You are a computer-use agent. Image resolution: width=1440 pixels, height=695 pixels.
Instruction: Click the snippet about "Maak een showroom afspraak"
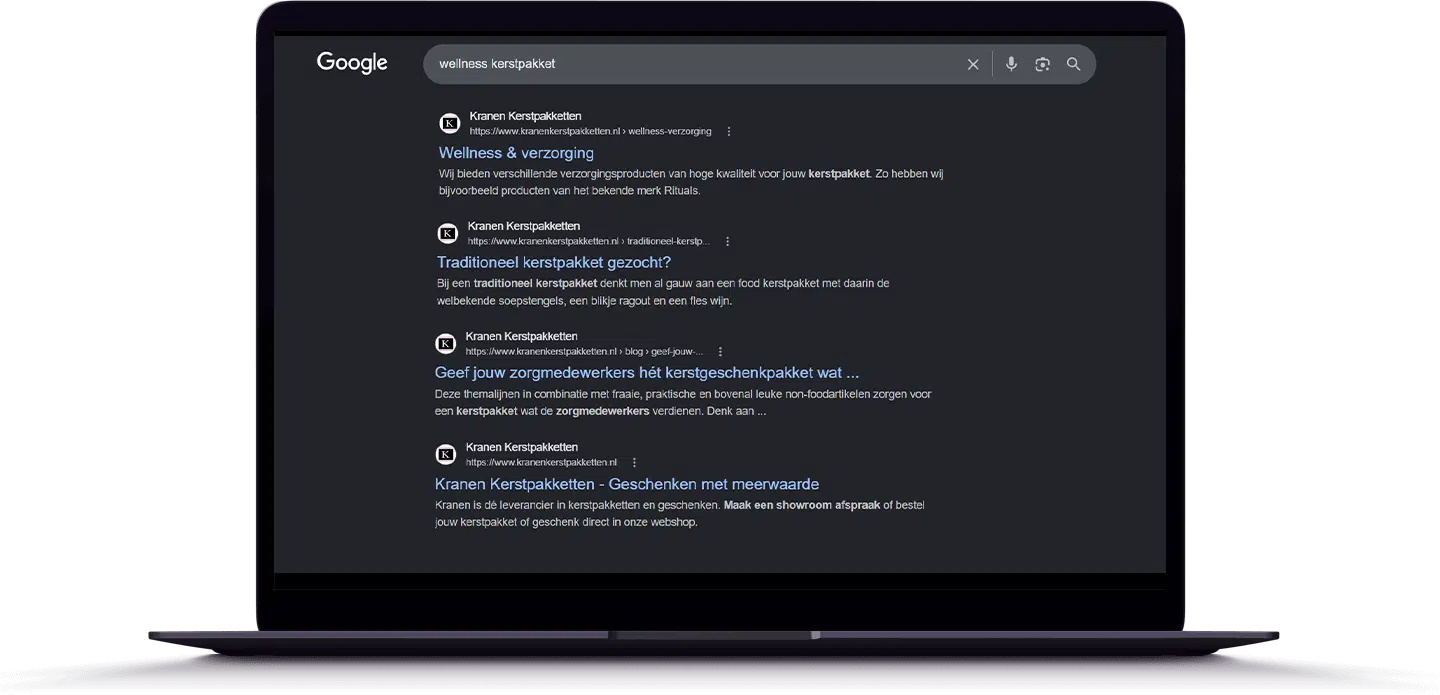[x=680, y=513]
